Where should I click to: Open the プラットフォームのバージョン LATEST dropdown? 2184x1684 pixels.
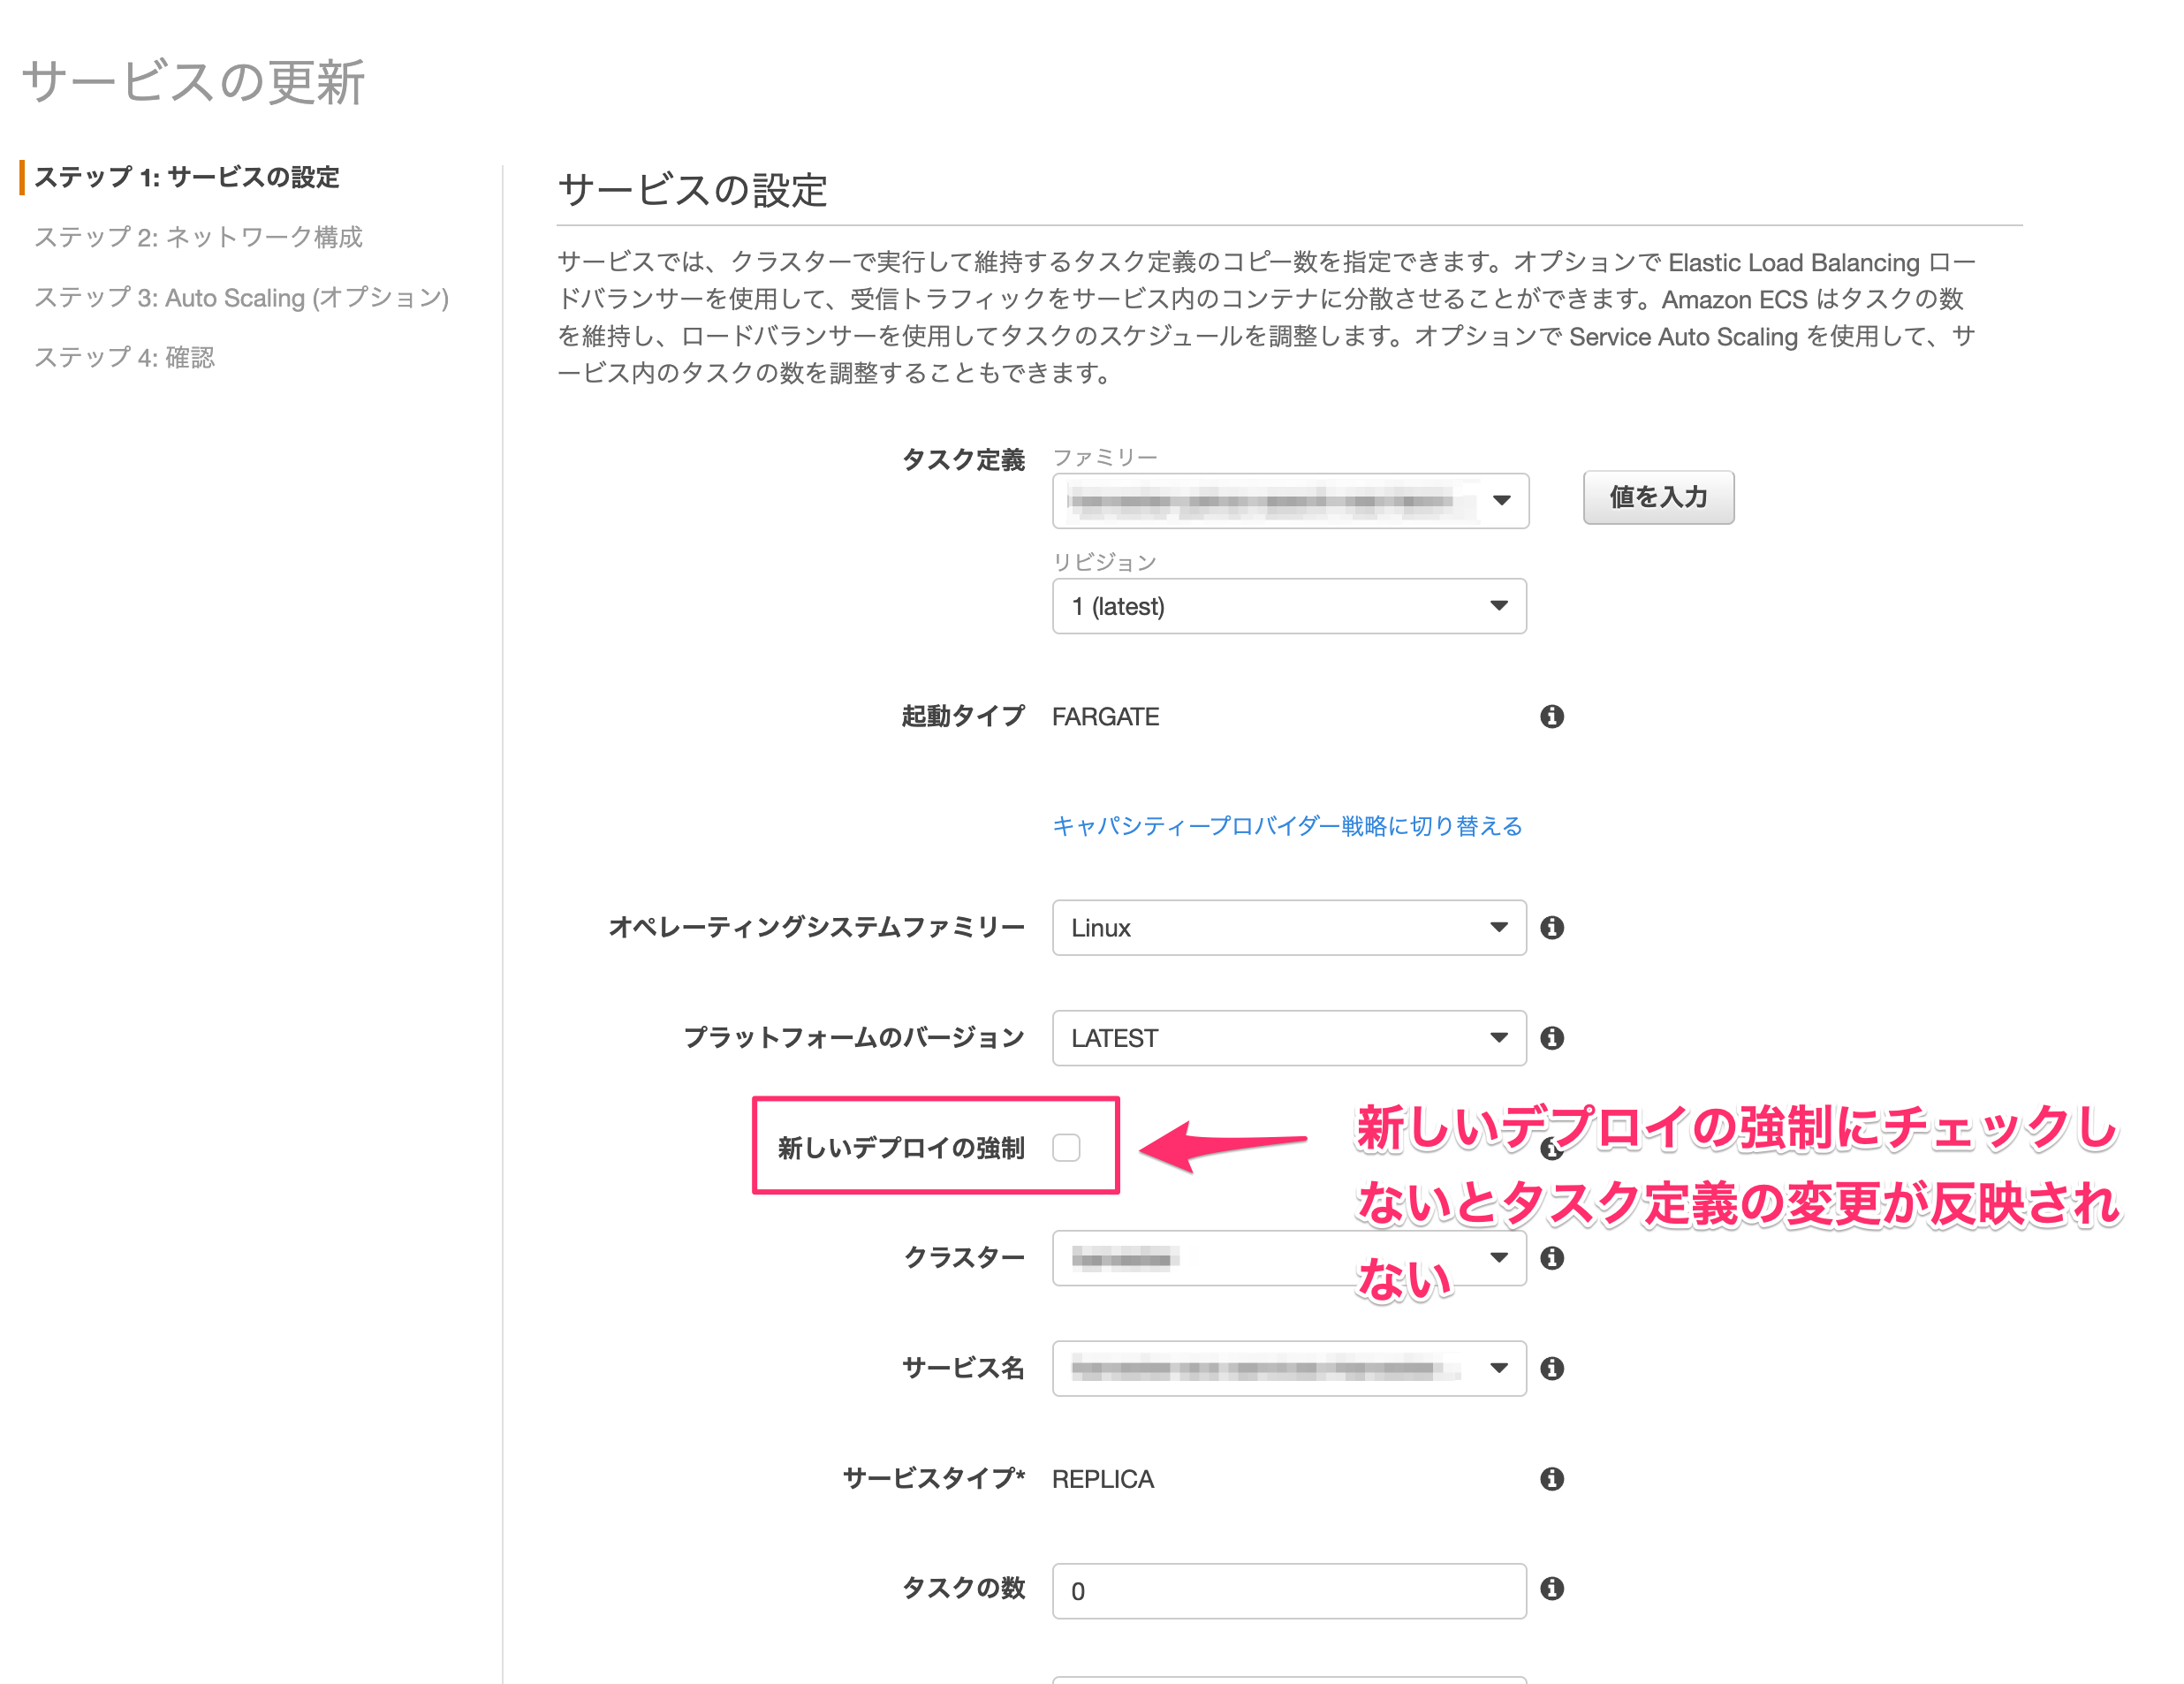click(1289, 1037)
